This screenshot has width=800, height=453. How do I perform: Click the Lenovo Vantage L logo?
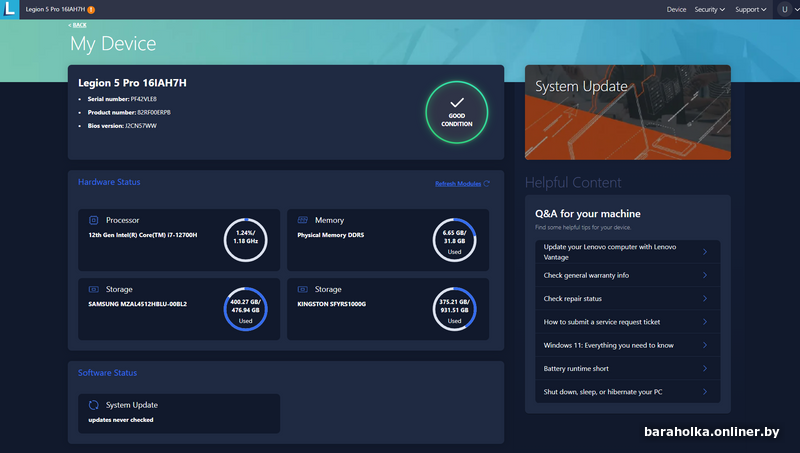(9, 9)
